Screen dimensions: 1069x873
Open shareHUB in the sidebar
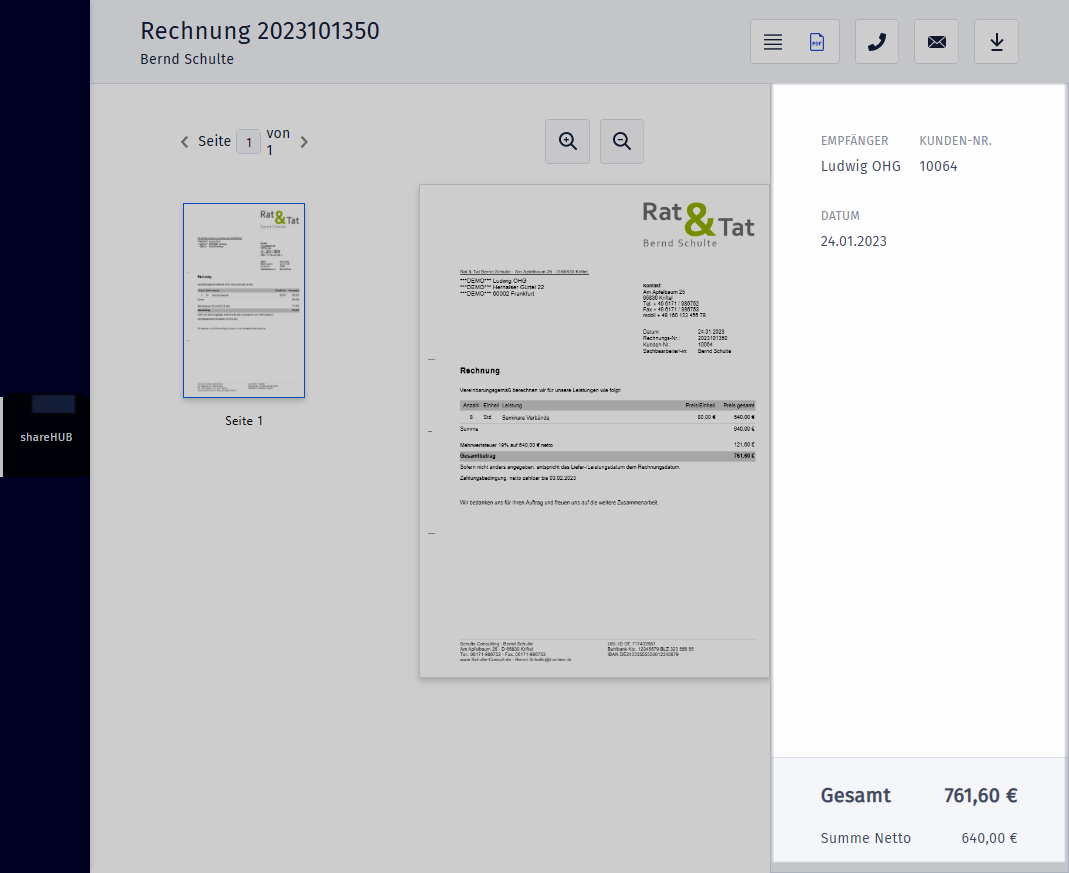pos(45,436)
